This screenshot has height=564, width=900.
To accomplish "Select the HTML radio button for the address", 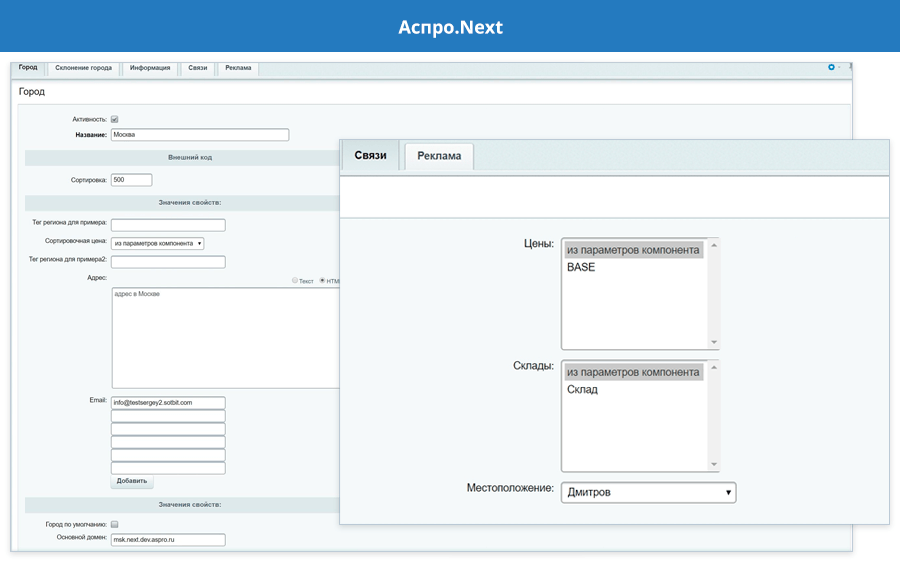I will point(322,281).
